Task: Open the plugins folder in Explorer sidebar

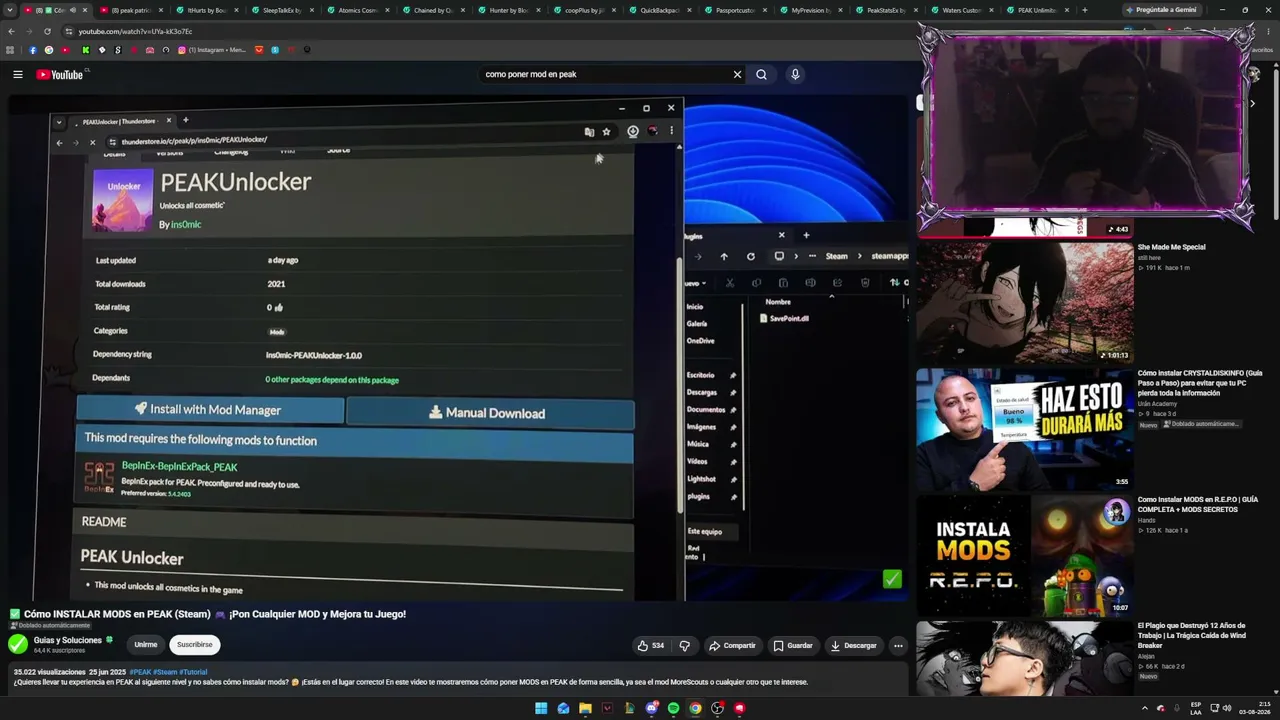Action: [698, 497]
